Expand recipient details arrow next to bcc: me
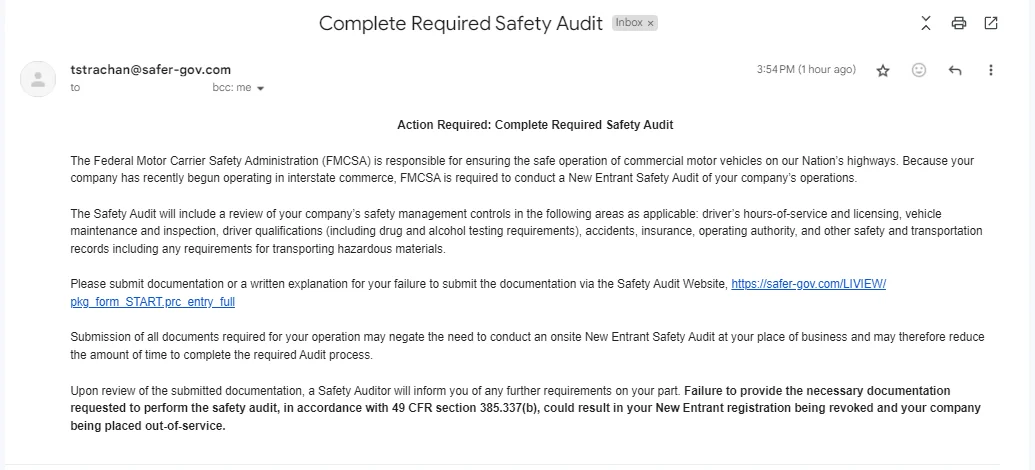1035x470 pixels. point(261,88)
